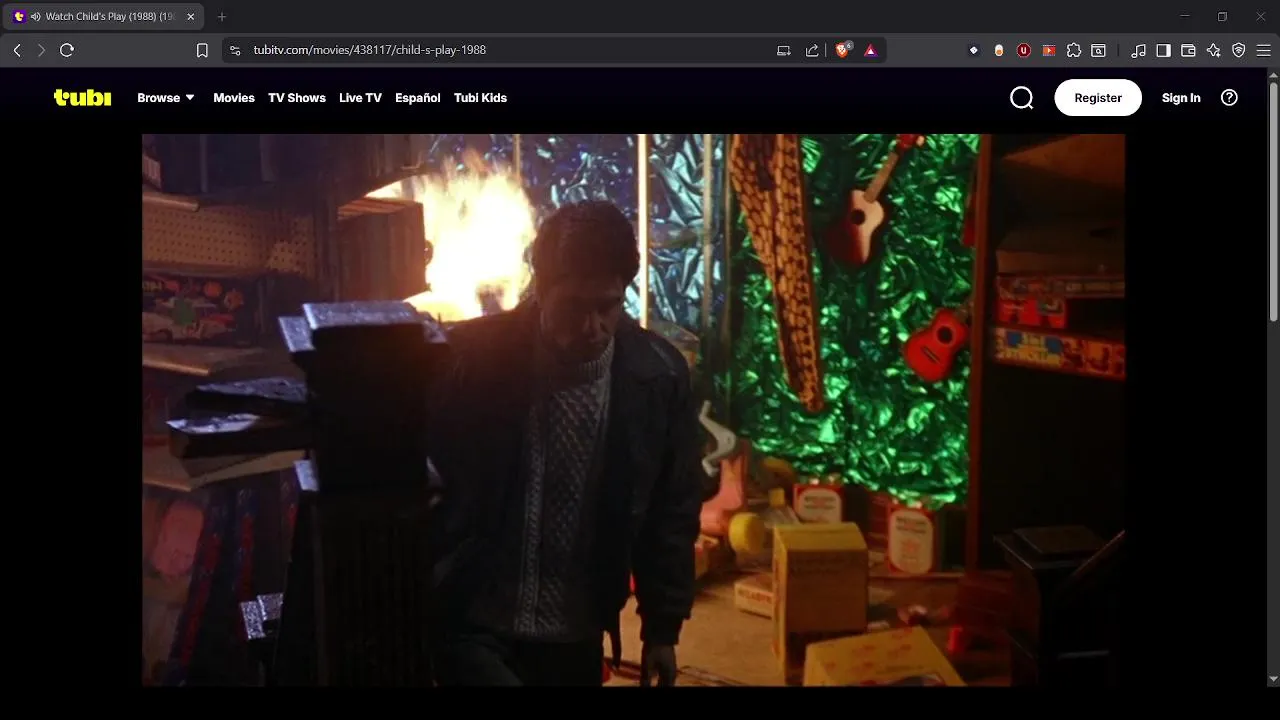This screenshot has height=720, width=1280.
Task: Go to Live TV
Action: 360,98
